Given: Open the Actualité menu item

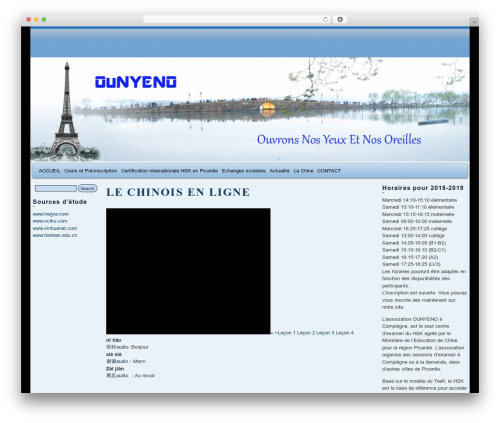Looking at the screenshot, I should [x=279, y=171].
